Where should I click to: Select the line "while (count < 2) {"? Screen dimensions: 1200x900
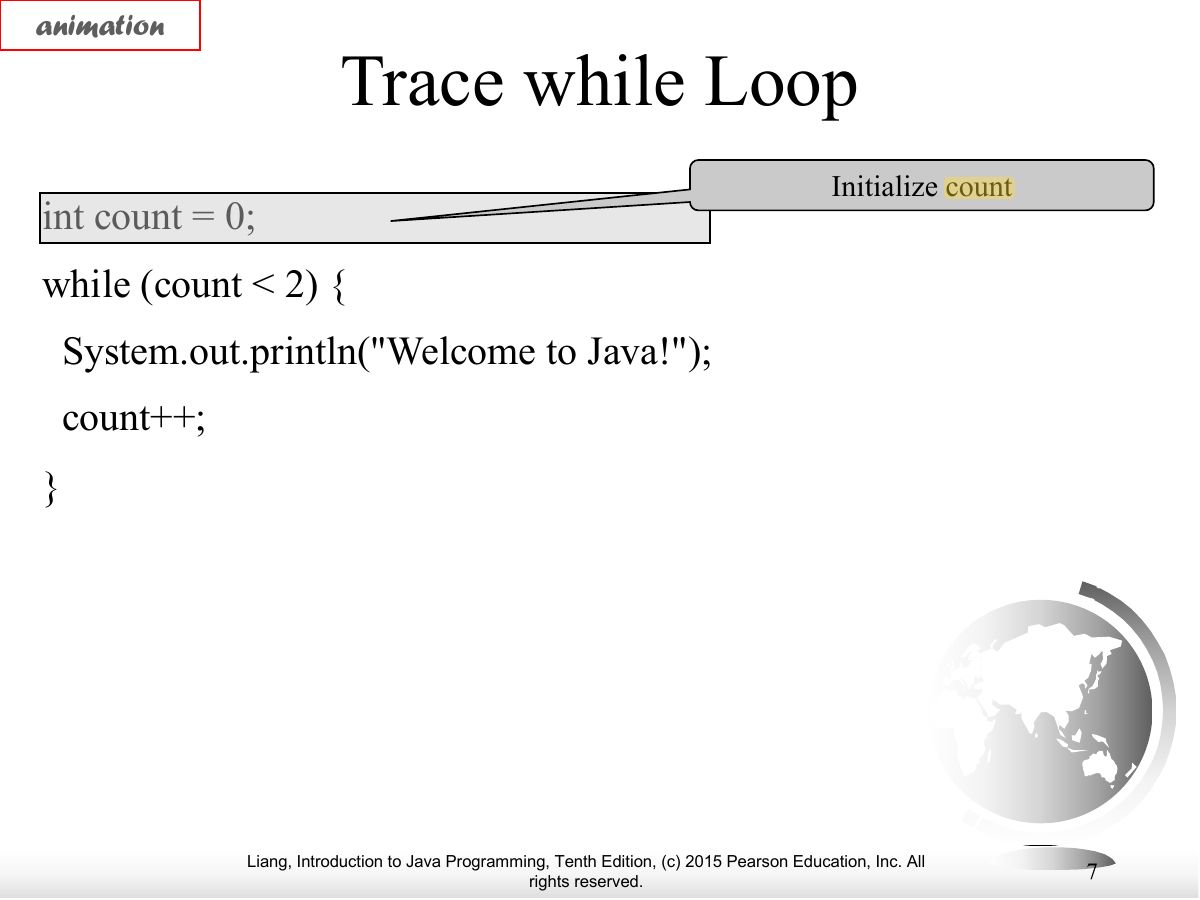pyautogui.click(x=194, y=286)
